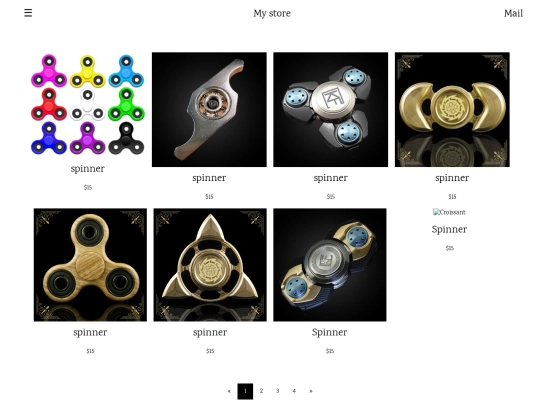The image size is (540, 405).
Task: Go to previous page with « arrow
Action: click(x=229, y=391)
